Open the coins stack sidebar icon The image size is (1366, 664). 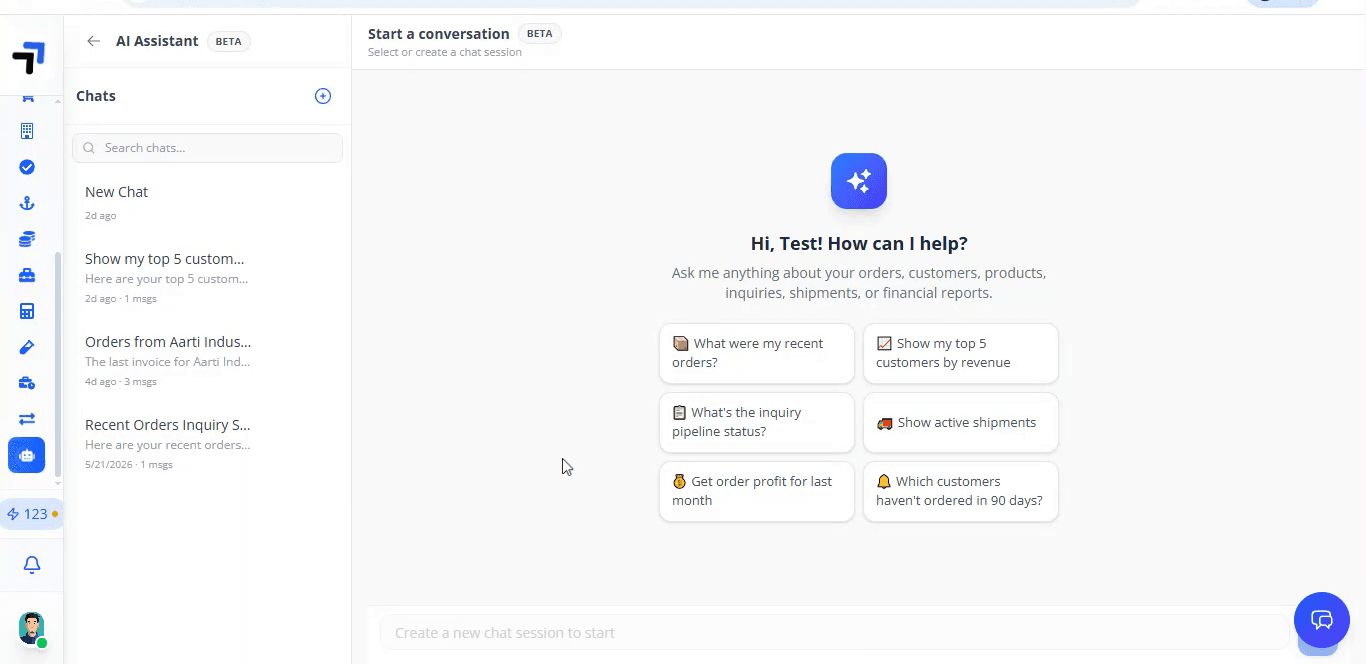point(27,239)
